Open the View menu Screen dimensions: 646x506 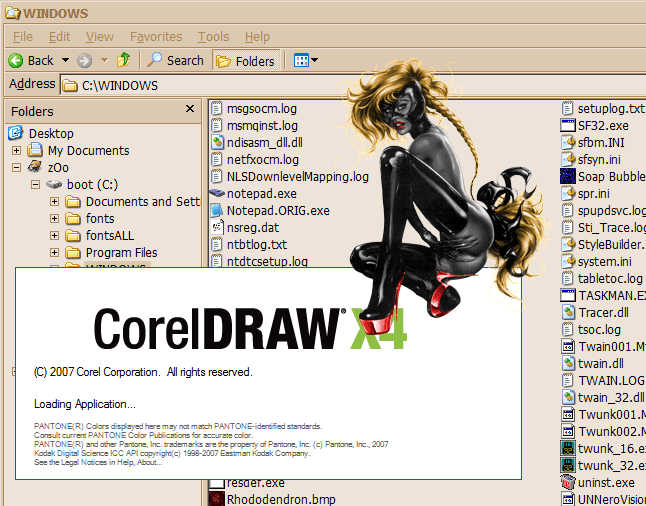pos(100,37)
